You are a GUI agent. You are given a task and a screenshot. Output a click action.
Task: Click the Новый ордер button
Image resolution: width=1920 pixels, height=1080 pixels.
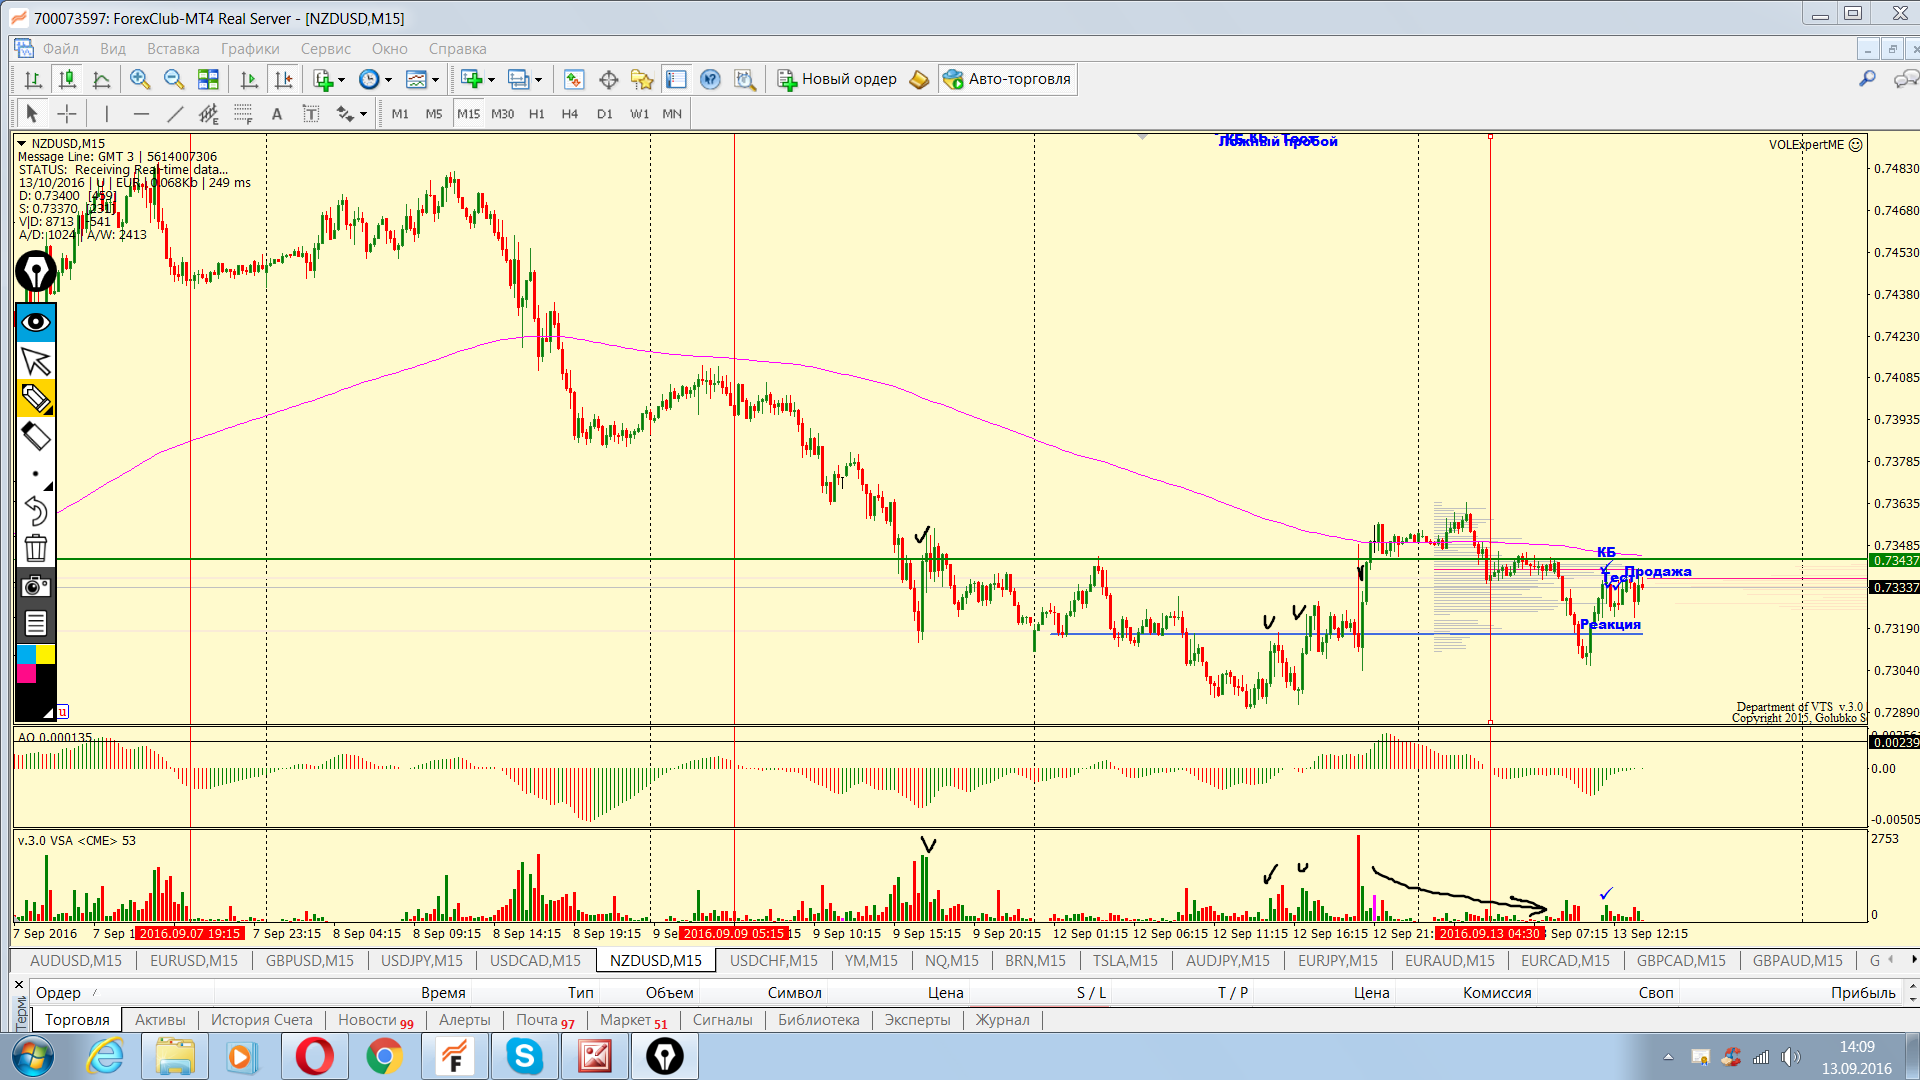[838, 79]
